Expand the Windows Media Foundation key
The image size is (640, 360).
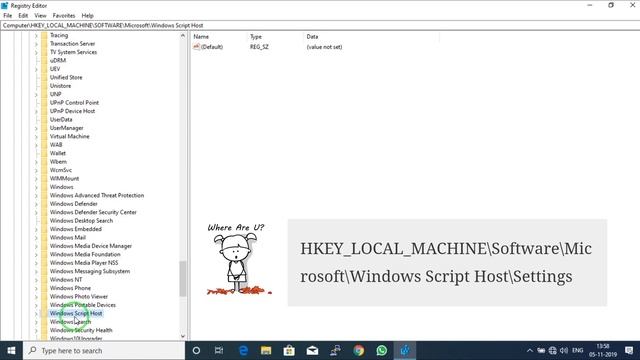36,255
